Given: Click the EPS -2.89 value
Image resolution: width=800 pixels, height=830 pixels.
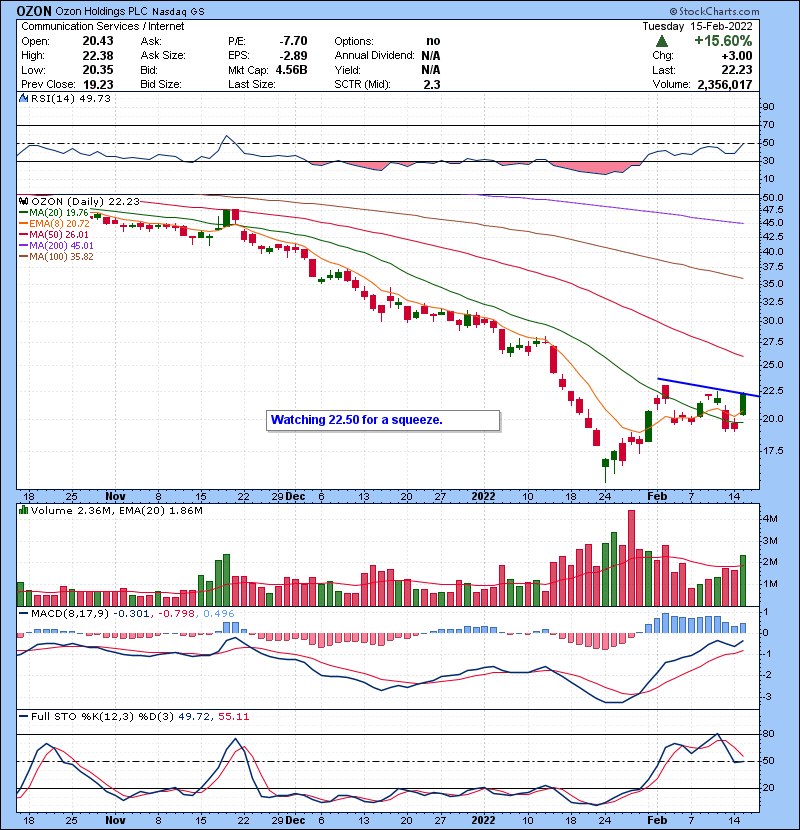Looking at the screenshot, I should click(x=293, y=56).
